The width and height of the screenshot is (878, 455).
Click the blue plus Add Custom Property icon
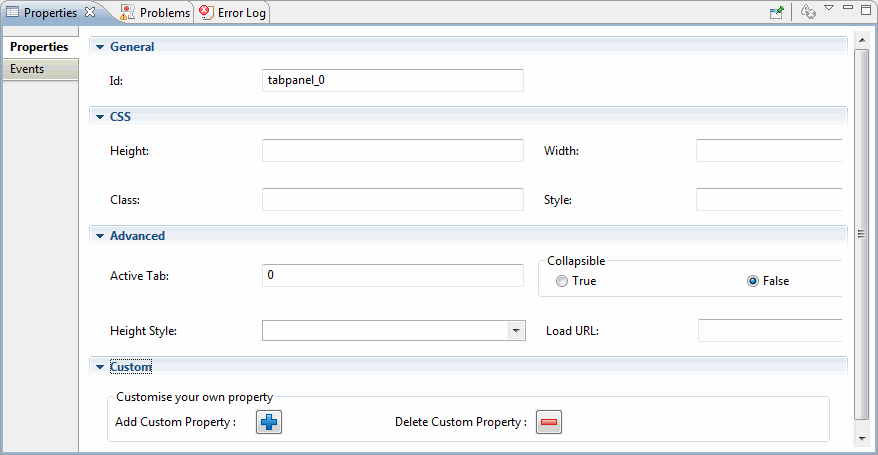click(x=269, y=422)
